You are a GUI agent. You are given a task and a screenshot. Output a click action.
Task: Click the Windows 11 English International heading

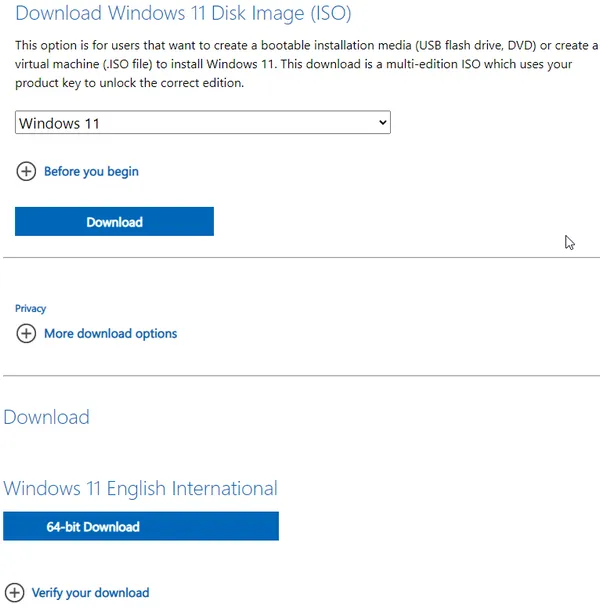tap(140, 488)
